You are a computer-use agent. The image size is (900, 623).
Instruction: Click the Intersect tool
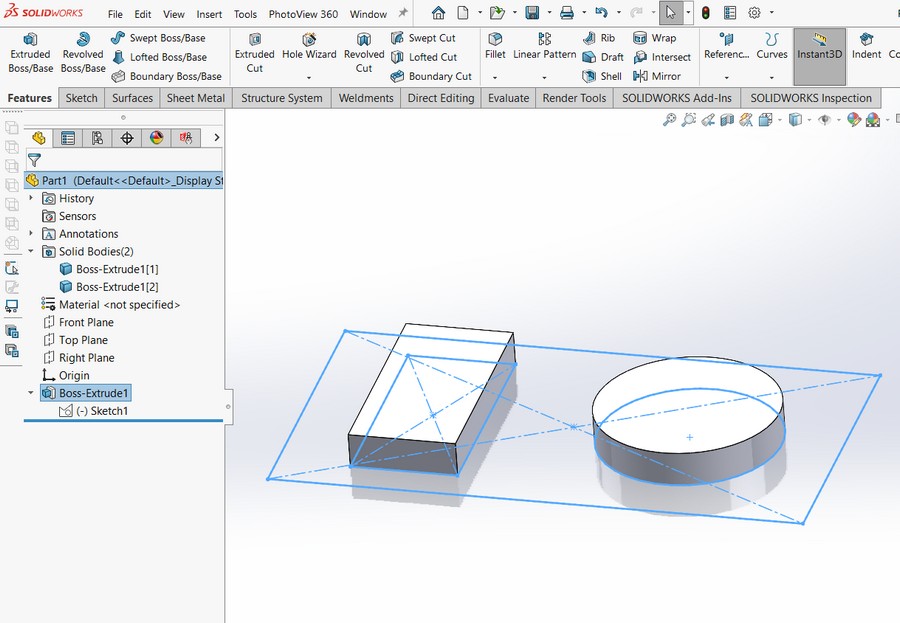662,57
